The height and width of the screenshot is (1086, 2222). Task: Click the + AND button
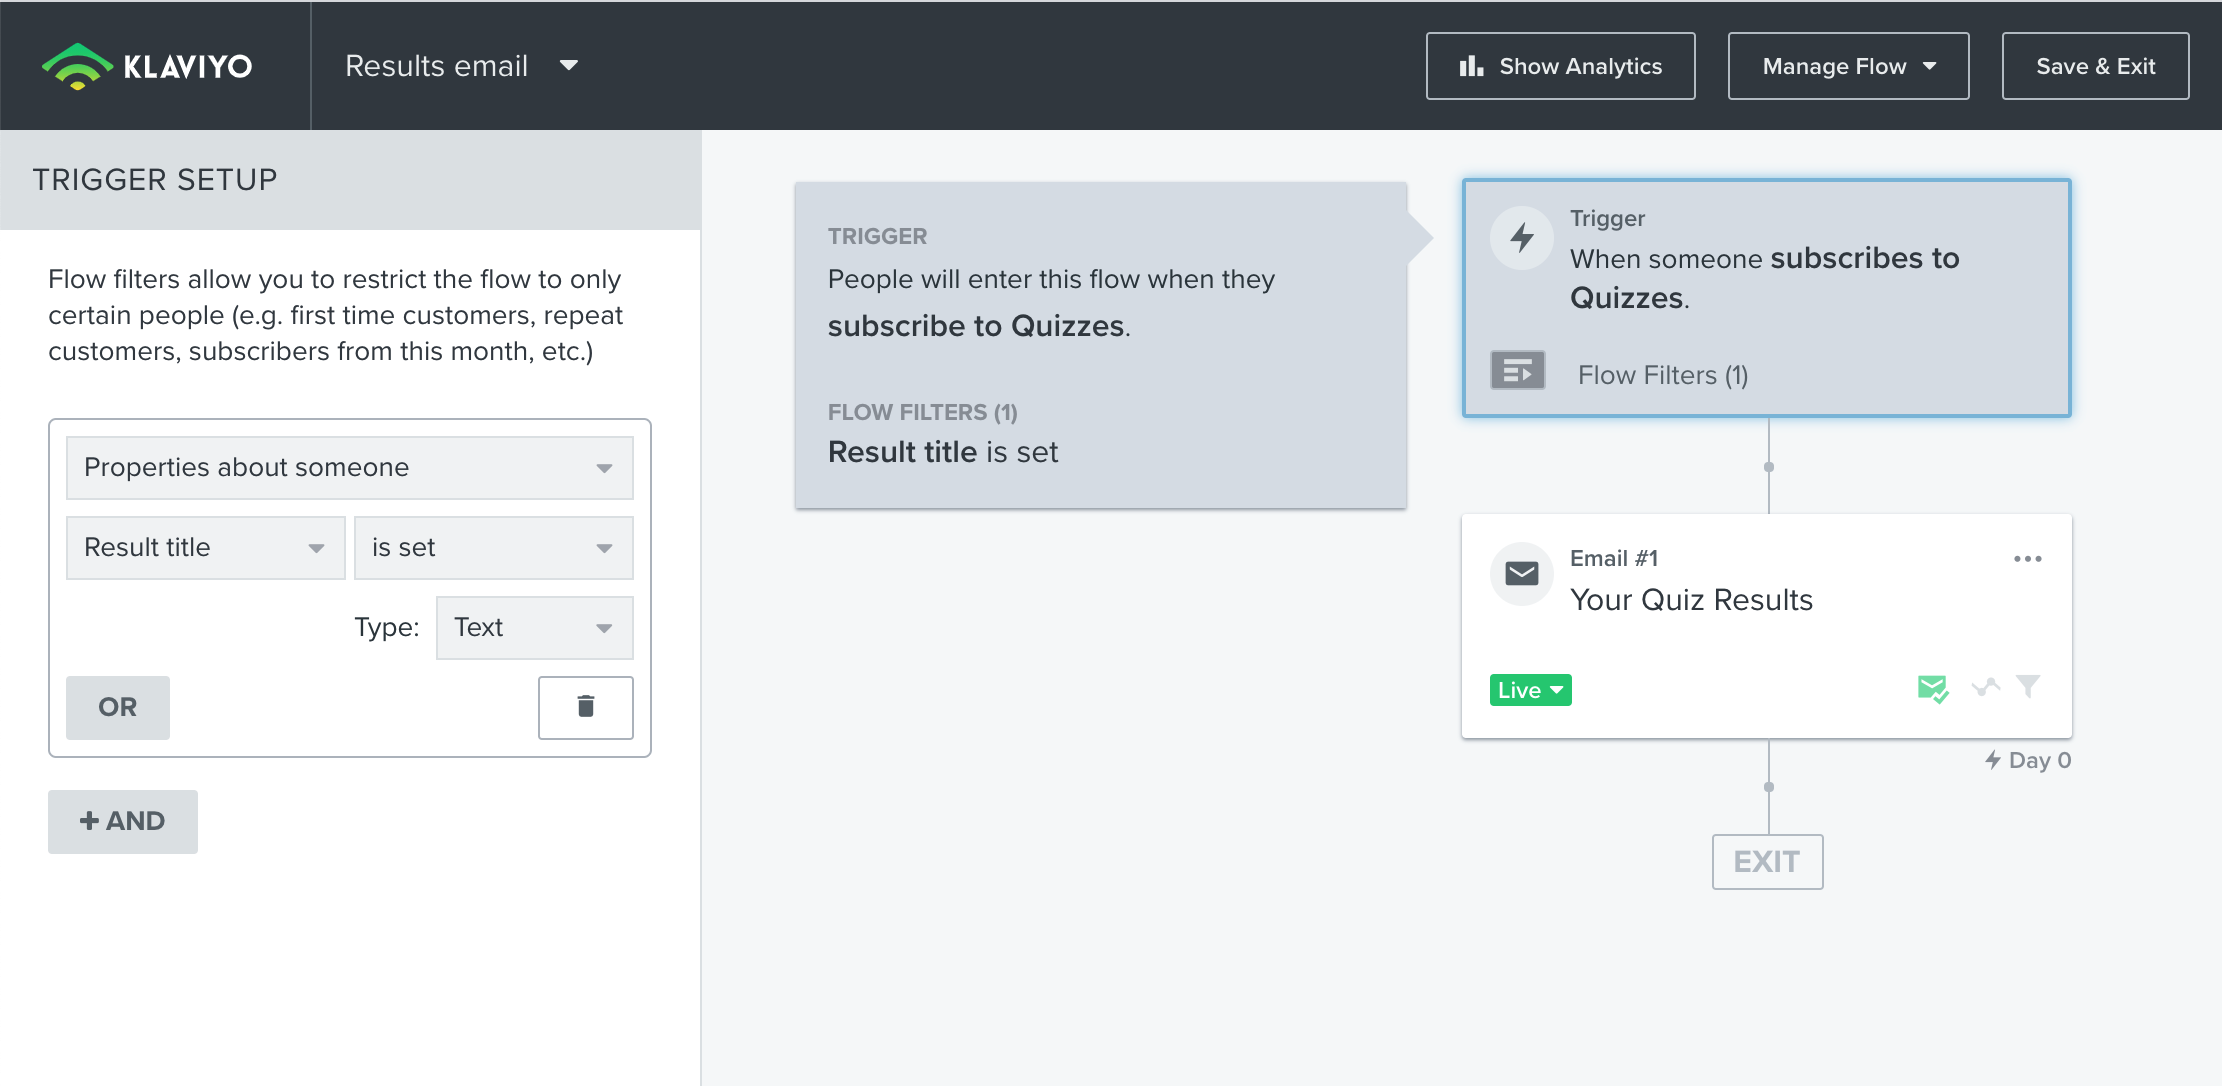tap(123, 821)
